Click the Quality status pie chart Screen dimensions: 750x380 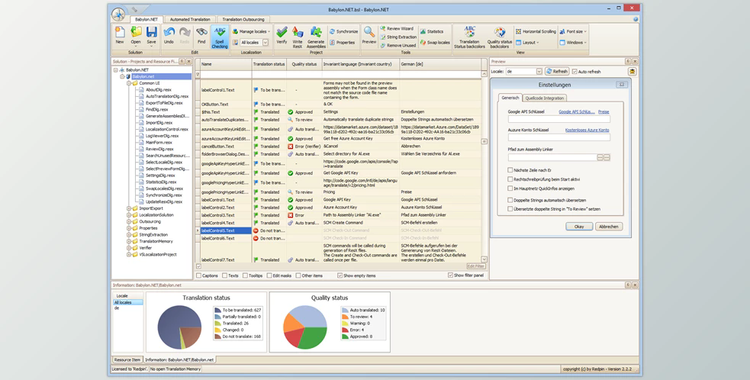coord(305,327)
